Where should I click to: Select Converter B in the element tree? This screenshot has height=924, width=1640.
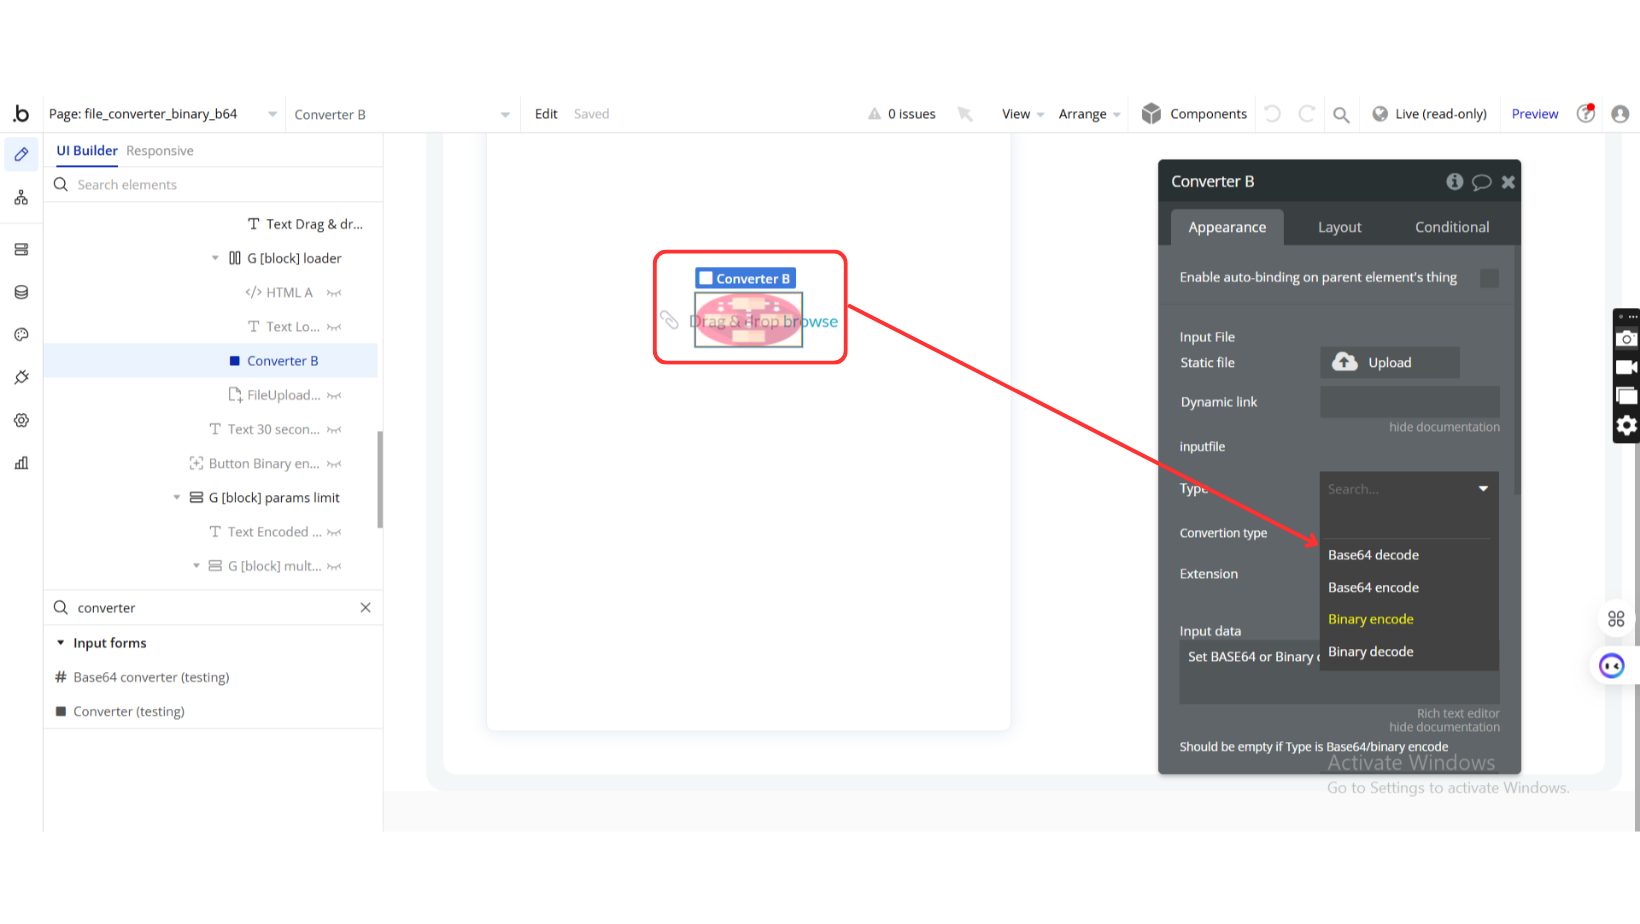point(211,361)
